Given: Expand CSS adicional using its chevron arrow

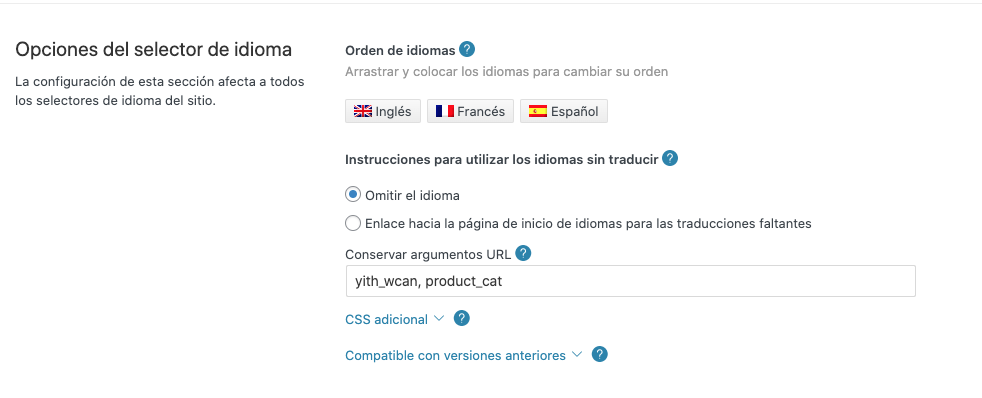Looking at the screenshot, I should coord(438,318).
